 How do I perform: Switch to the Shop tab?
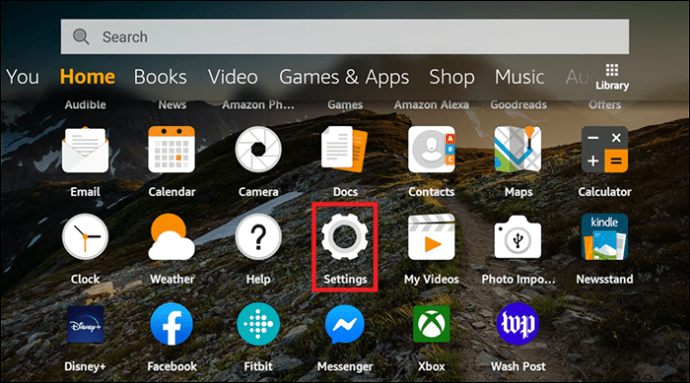(452, 77)
